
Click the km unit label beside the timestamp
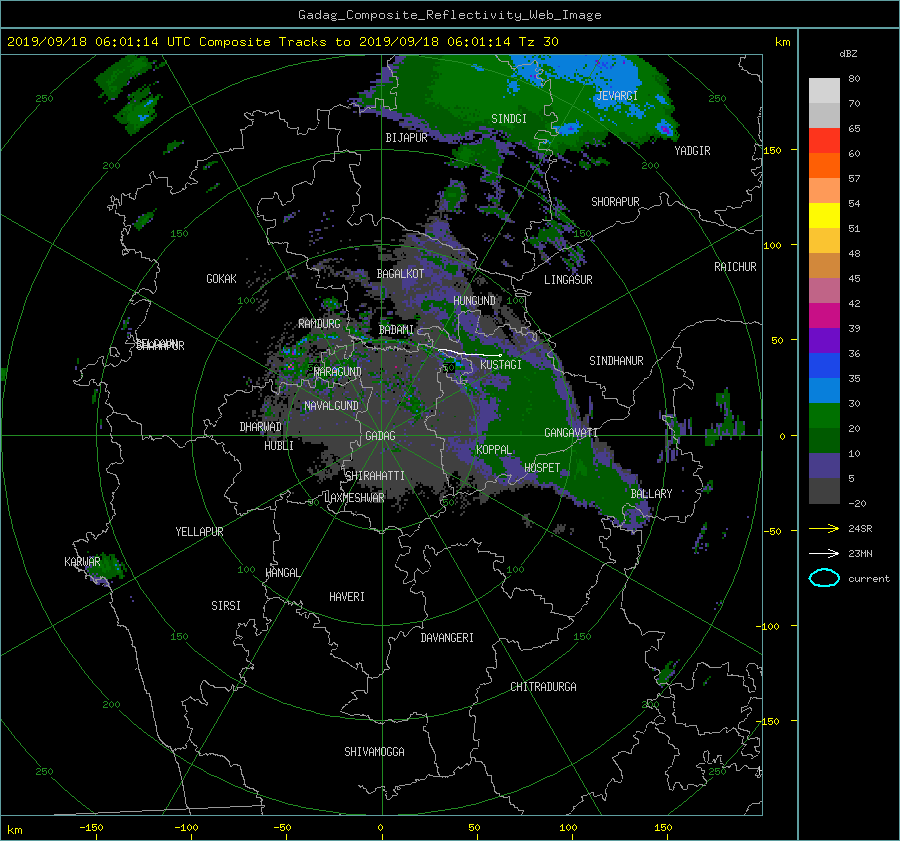782,42
